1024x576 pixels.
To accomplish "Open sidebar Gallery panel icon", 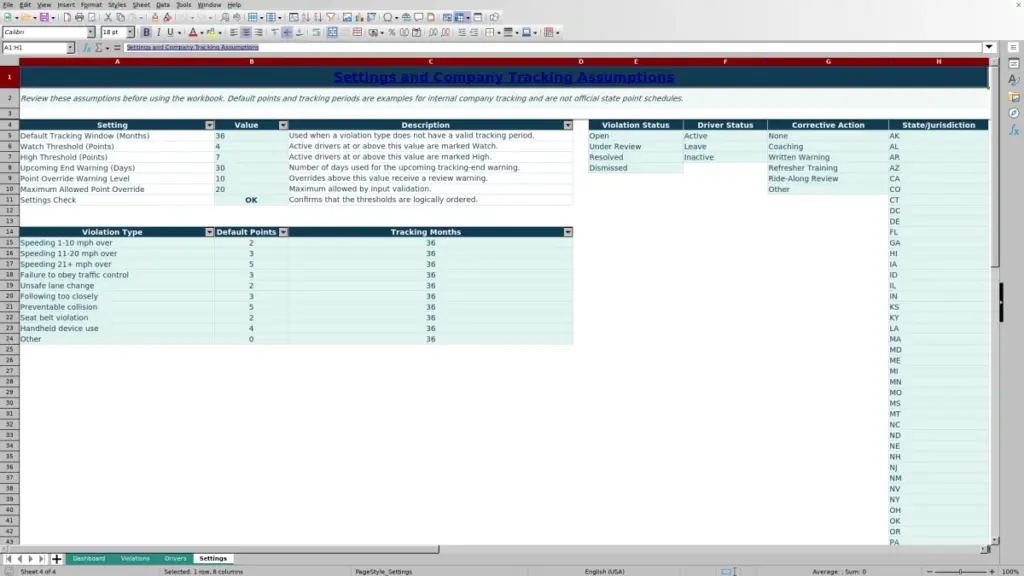I will (x=1014, y=97).
